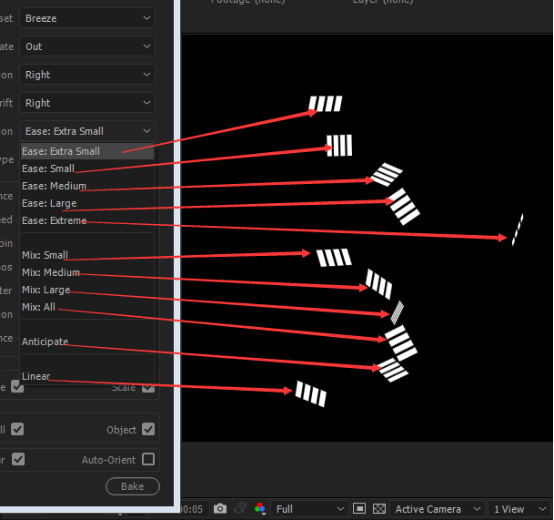The image size is (554, 520).
Task: Click the Bake button
Action: [132, 486]
